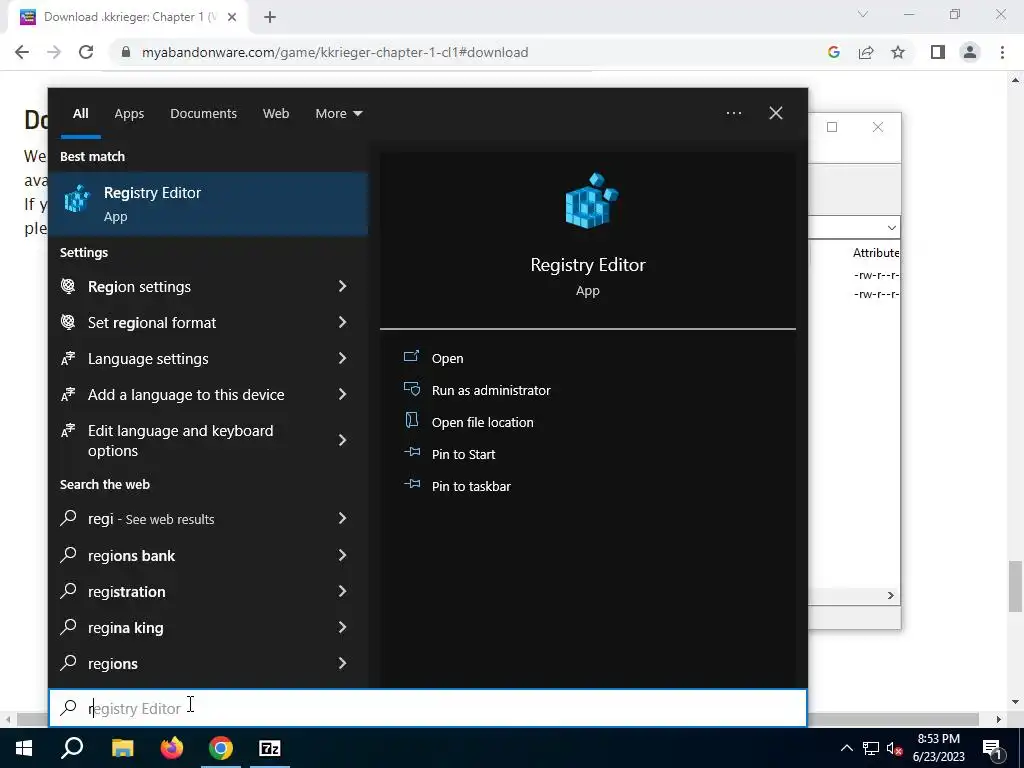
Task: Click the search icon beside regions bank
Action: pos(68,554)
